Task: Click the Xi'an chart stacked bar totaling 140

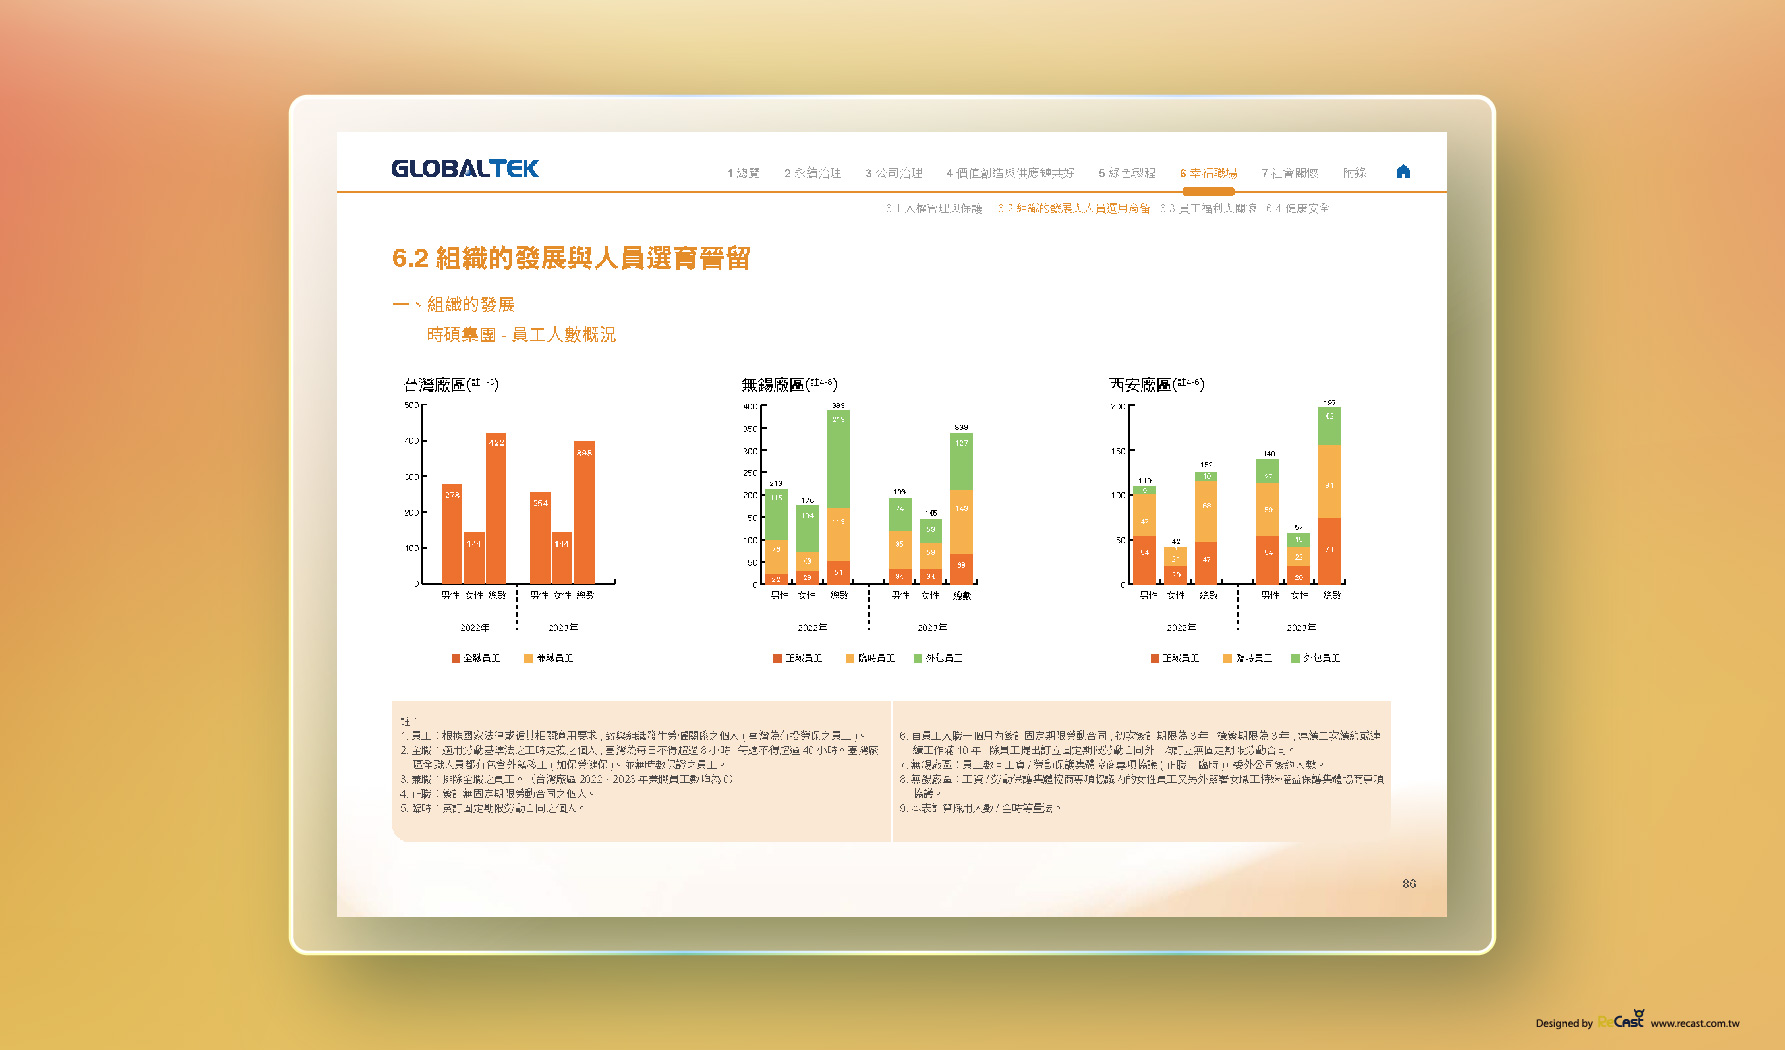Action: tap(1267, 521)
